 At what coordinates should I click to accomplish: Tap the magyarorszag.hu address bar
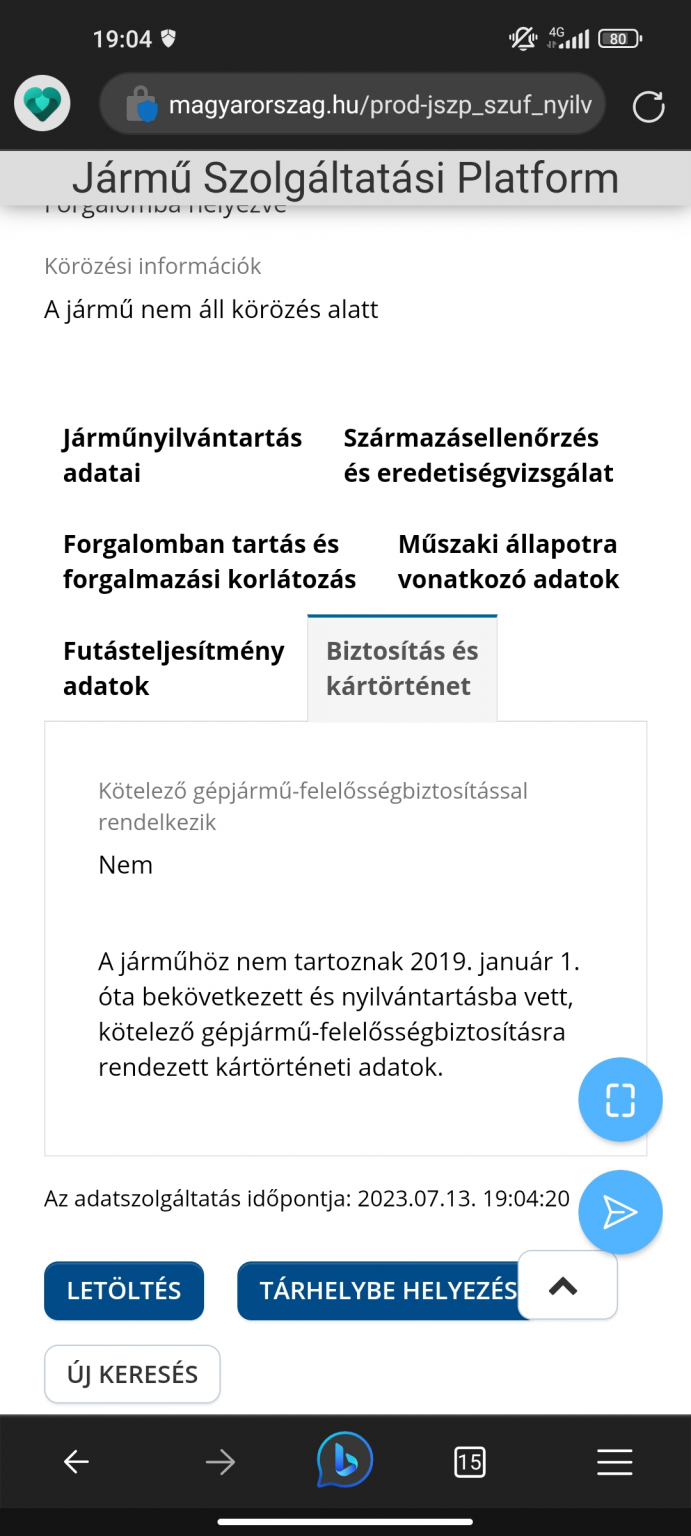(x=380, y=105)
